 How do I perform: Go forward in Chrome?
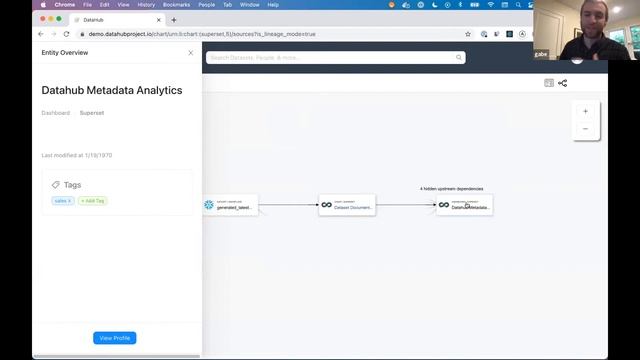click(x=53, y=34)
